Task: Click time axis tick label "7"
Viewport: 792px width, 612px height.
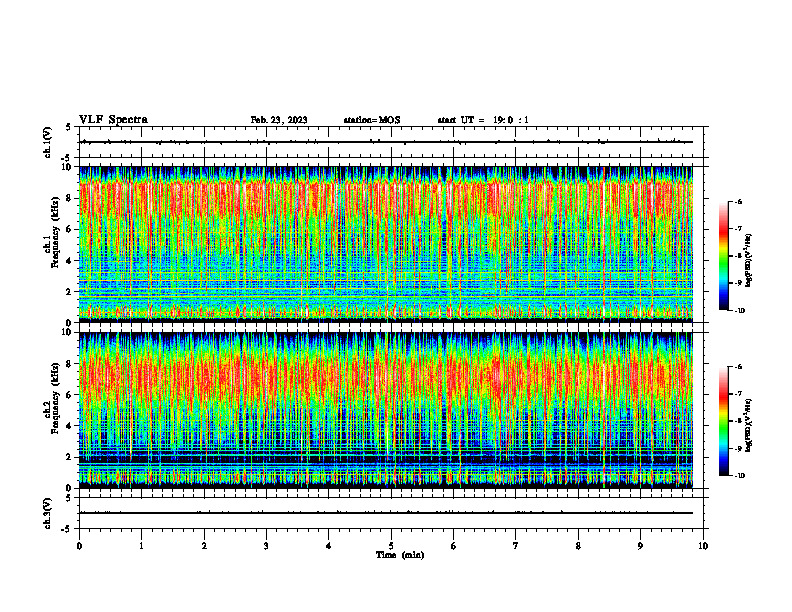Action: (x=516, y=546)
